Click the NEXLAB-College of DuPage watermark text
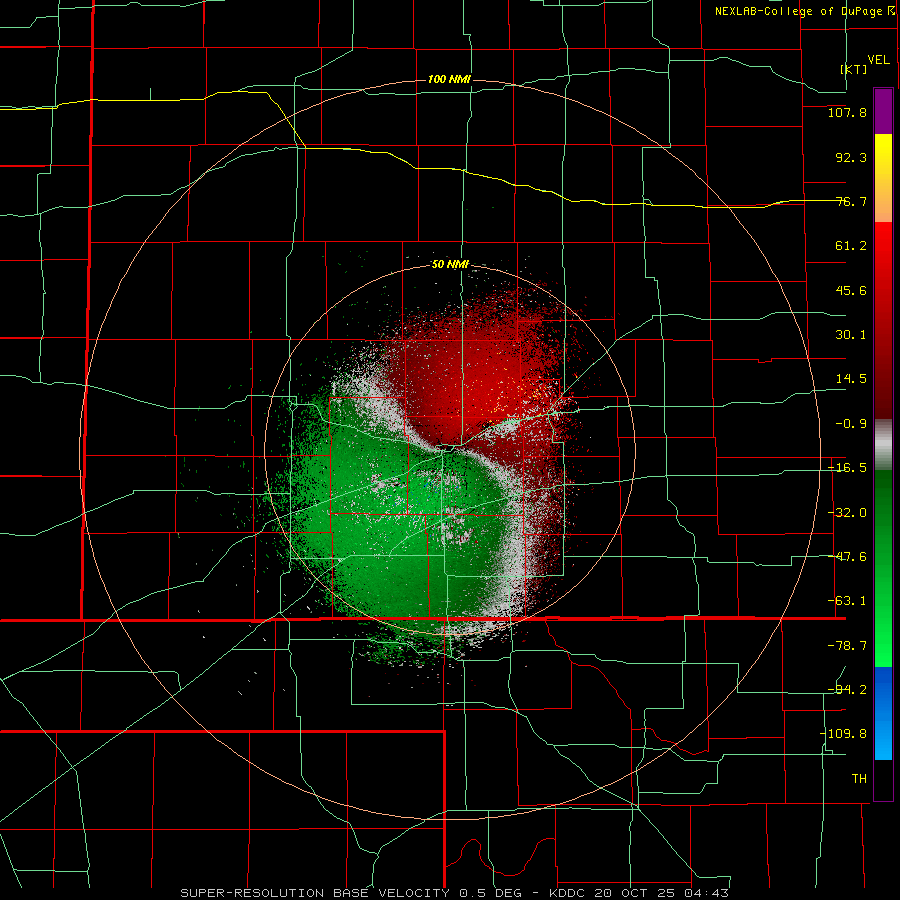900x900 pixels. [804, 11]
